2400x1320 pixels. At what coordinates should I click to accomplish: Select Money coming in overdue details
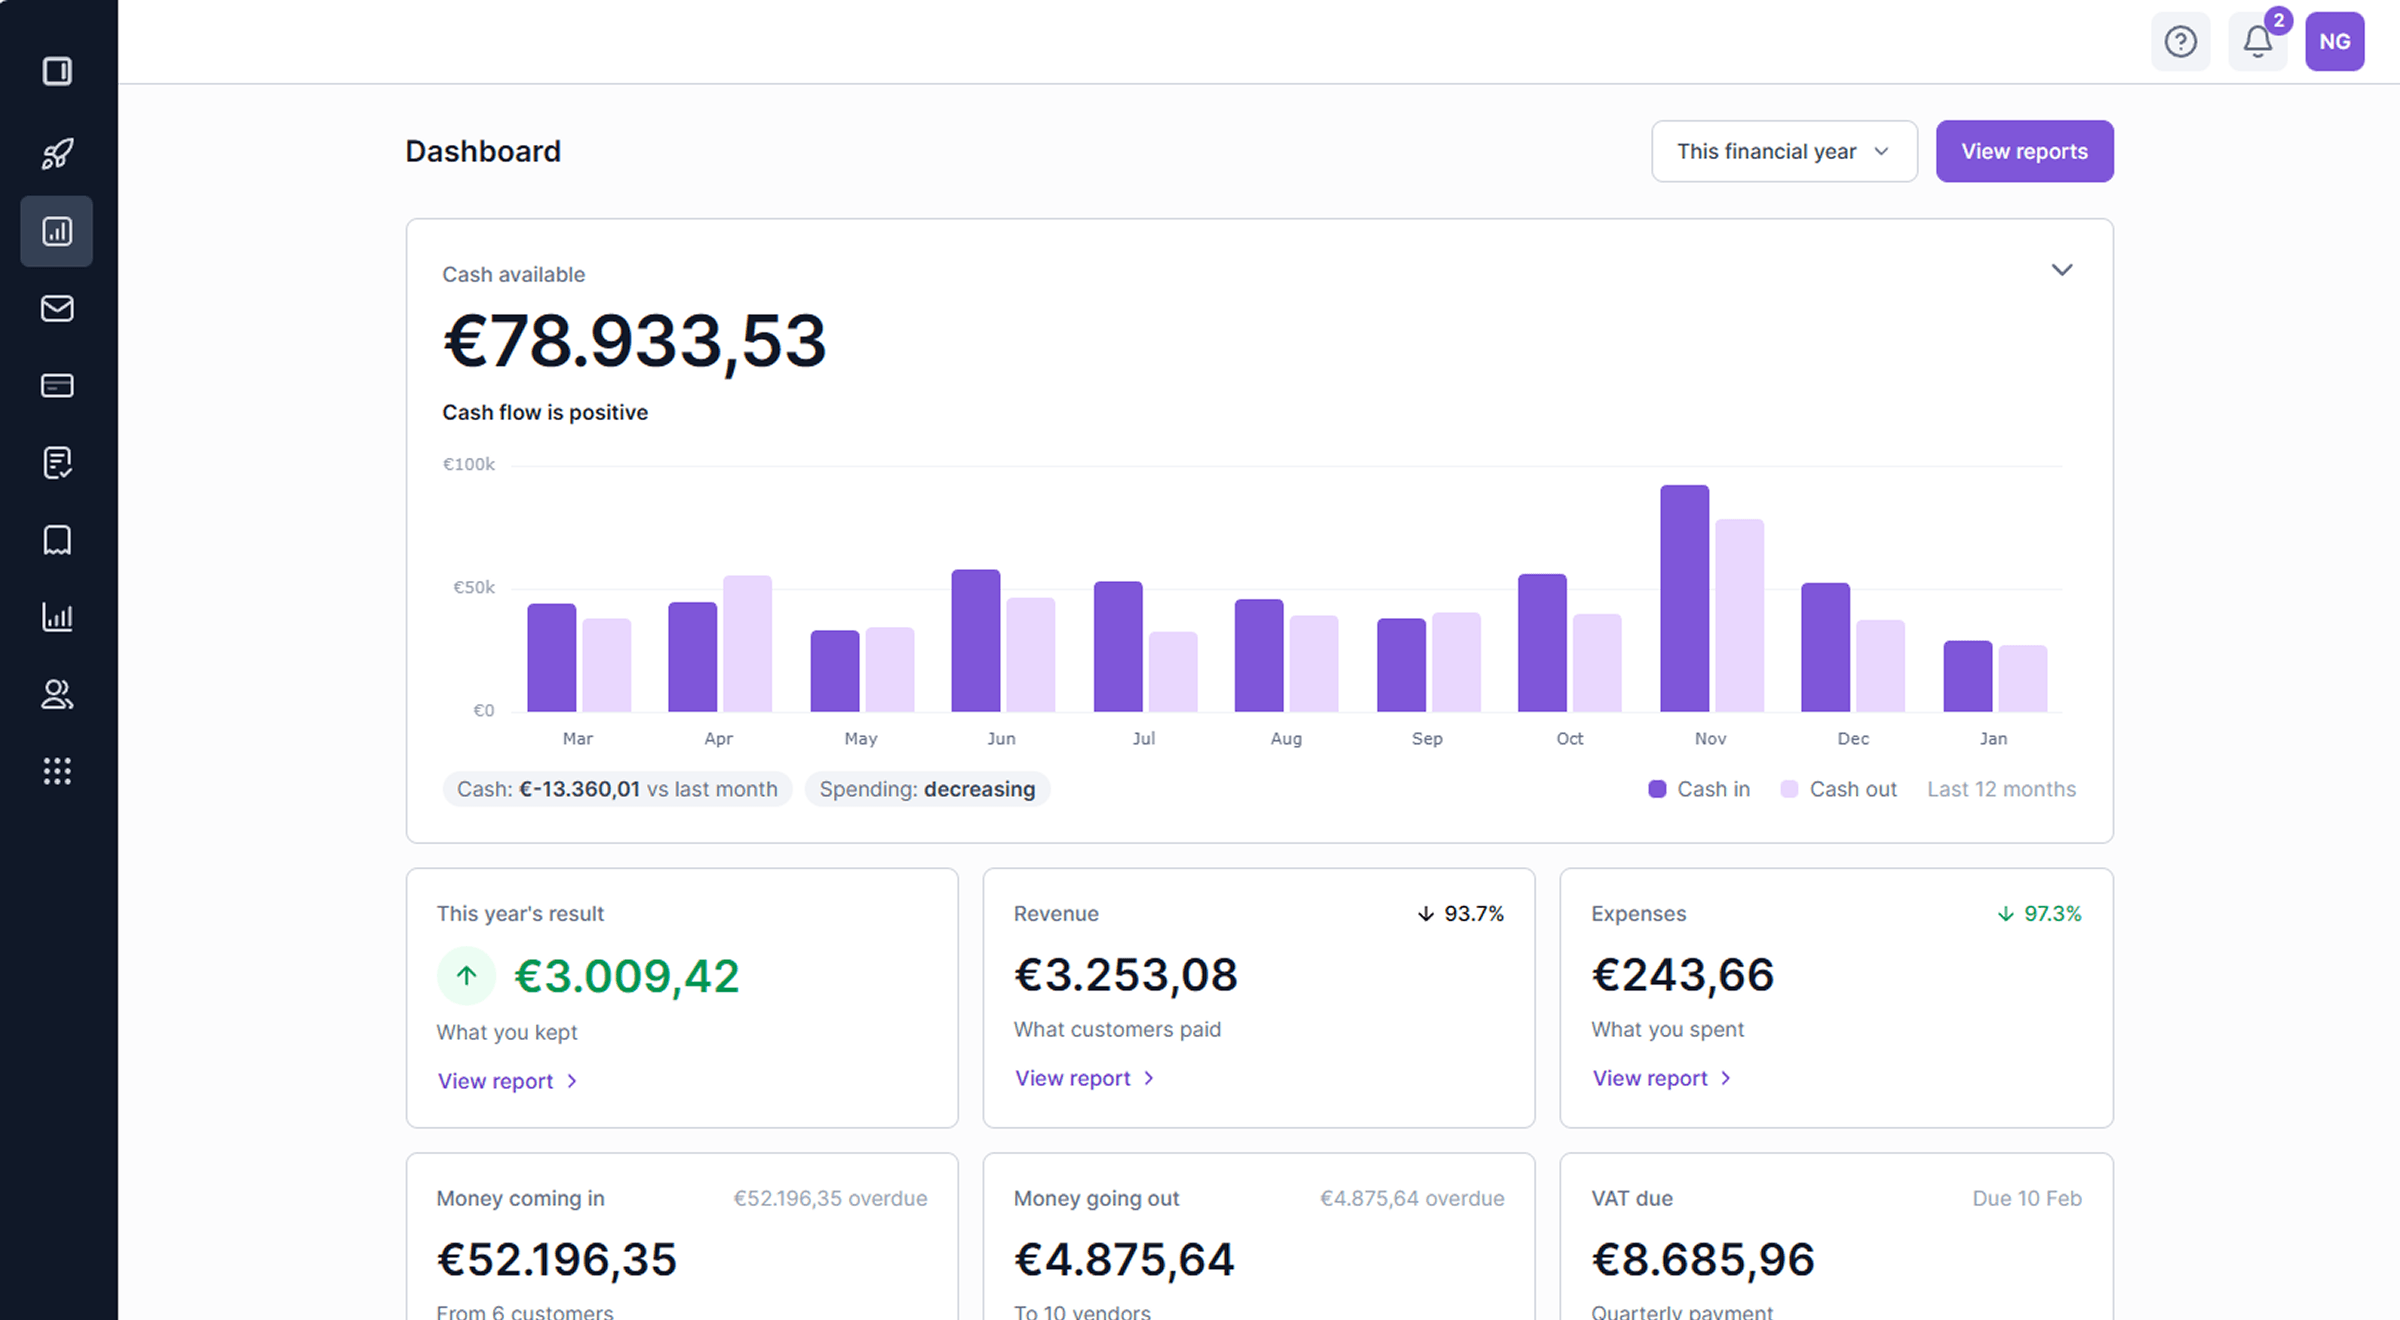(830, 1198)
